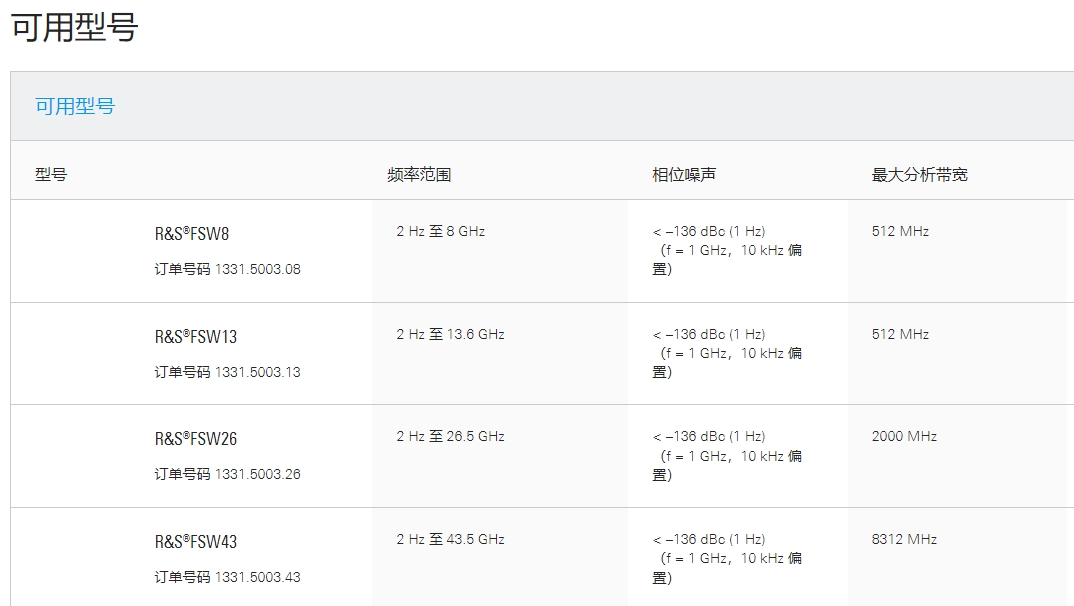Viewport: 1074px width, 606px height.
Task: Open the R&S FSW8 model link
Action: (x=192, y=233)
